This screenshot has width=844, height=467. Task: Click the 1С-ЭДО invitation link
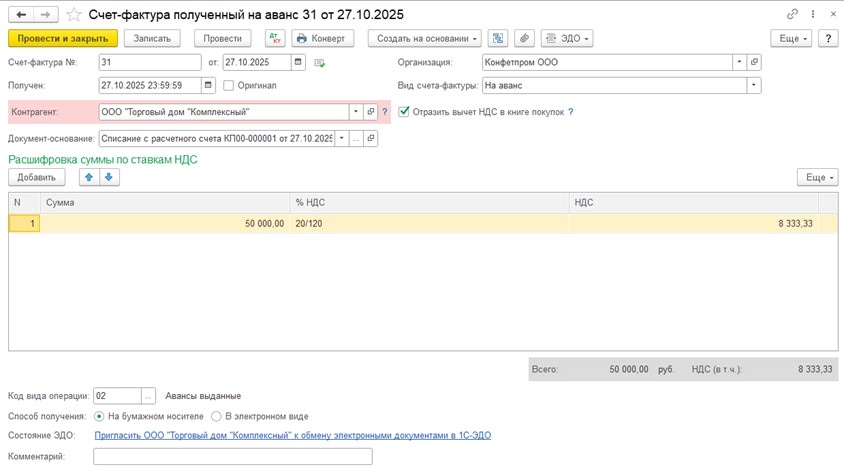292,436
